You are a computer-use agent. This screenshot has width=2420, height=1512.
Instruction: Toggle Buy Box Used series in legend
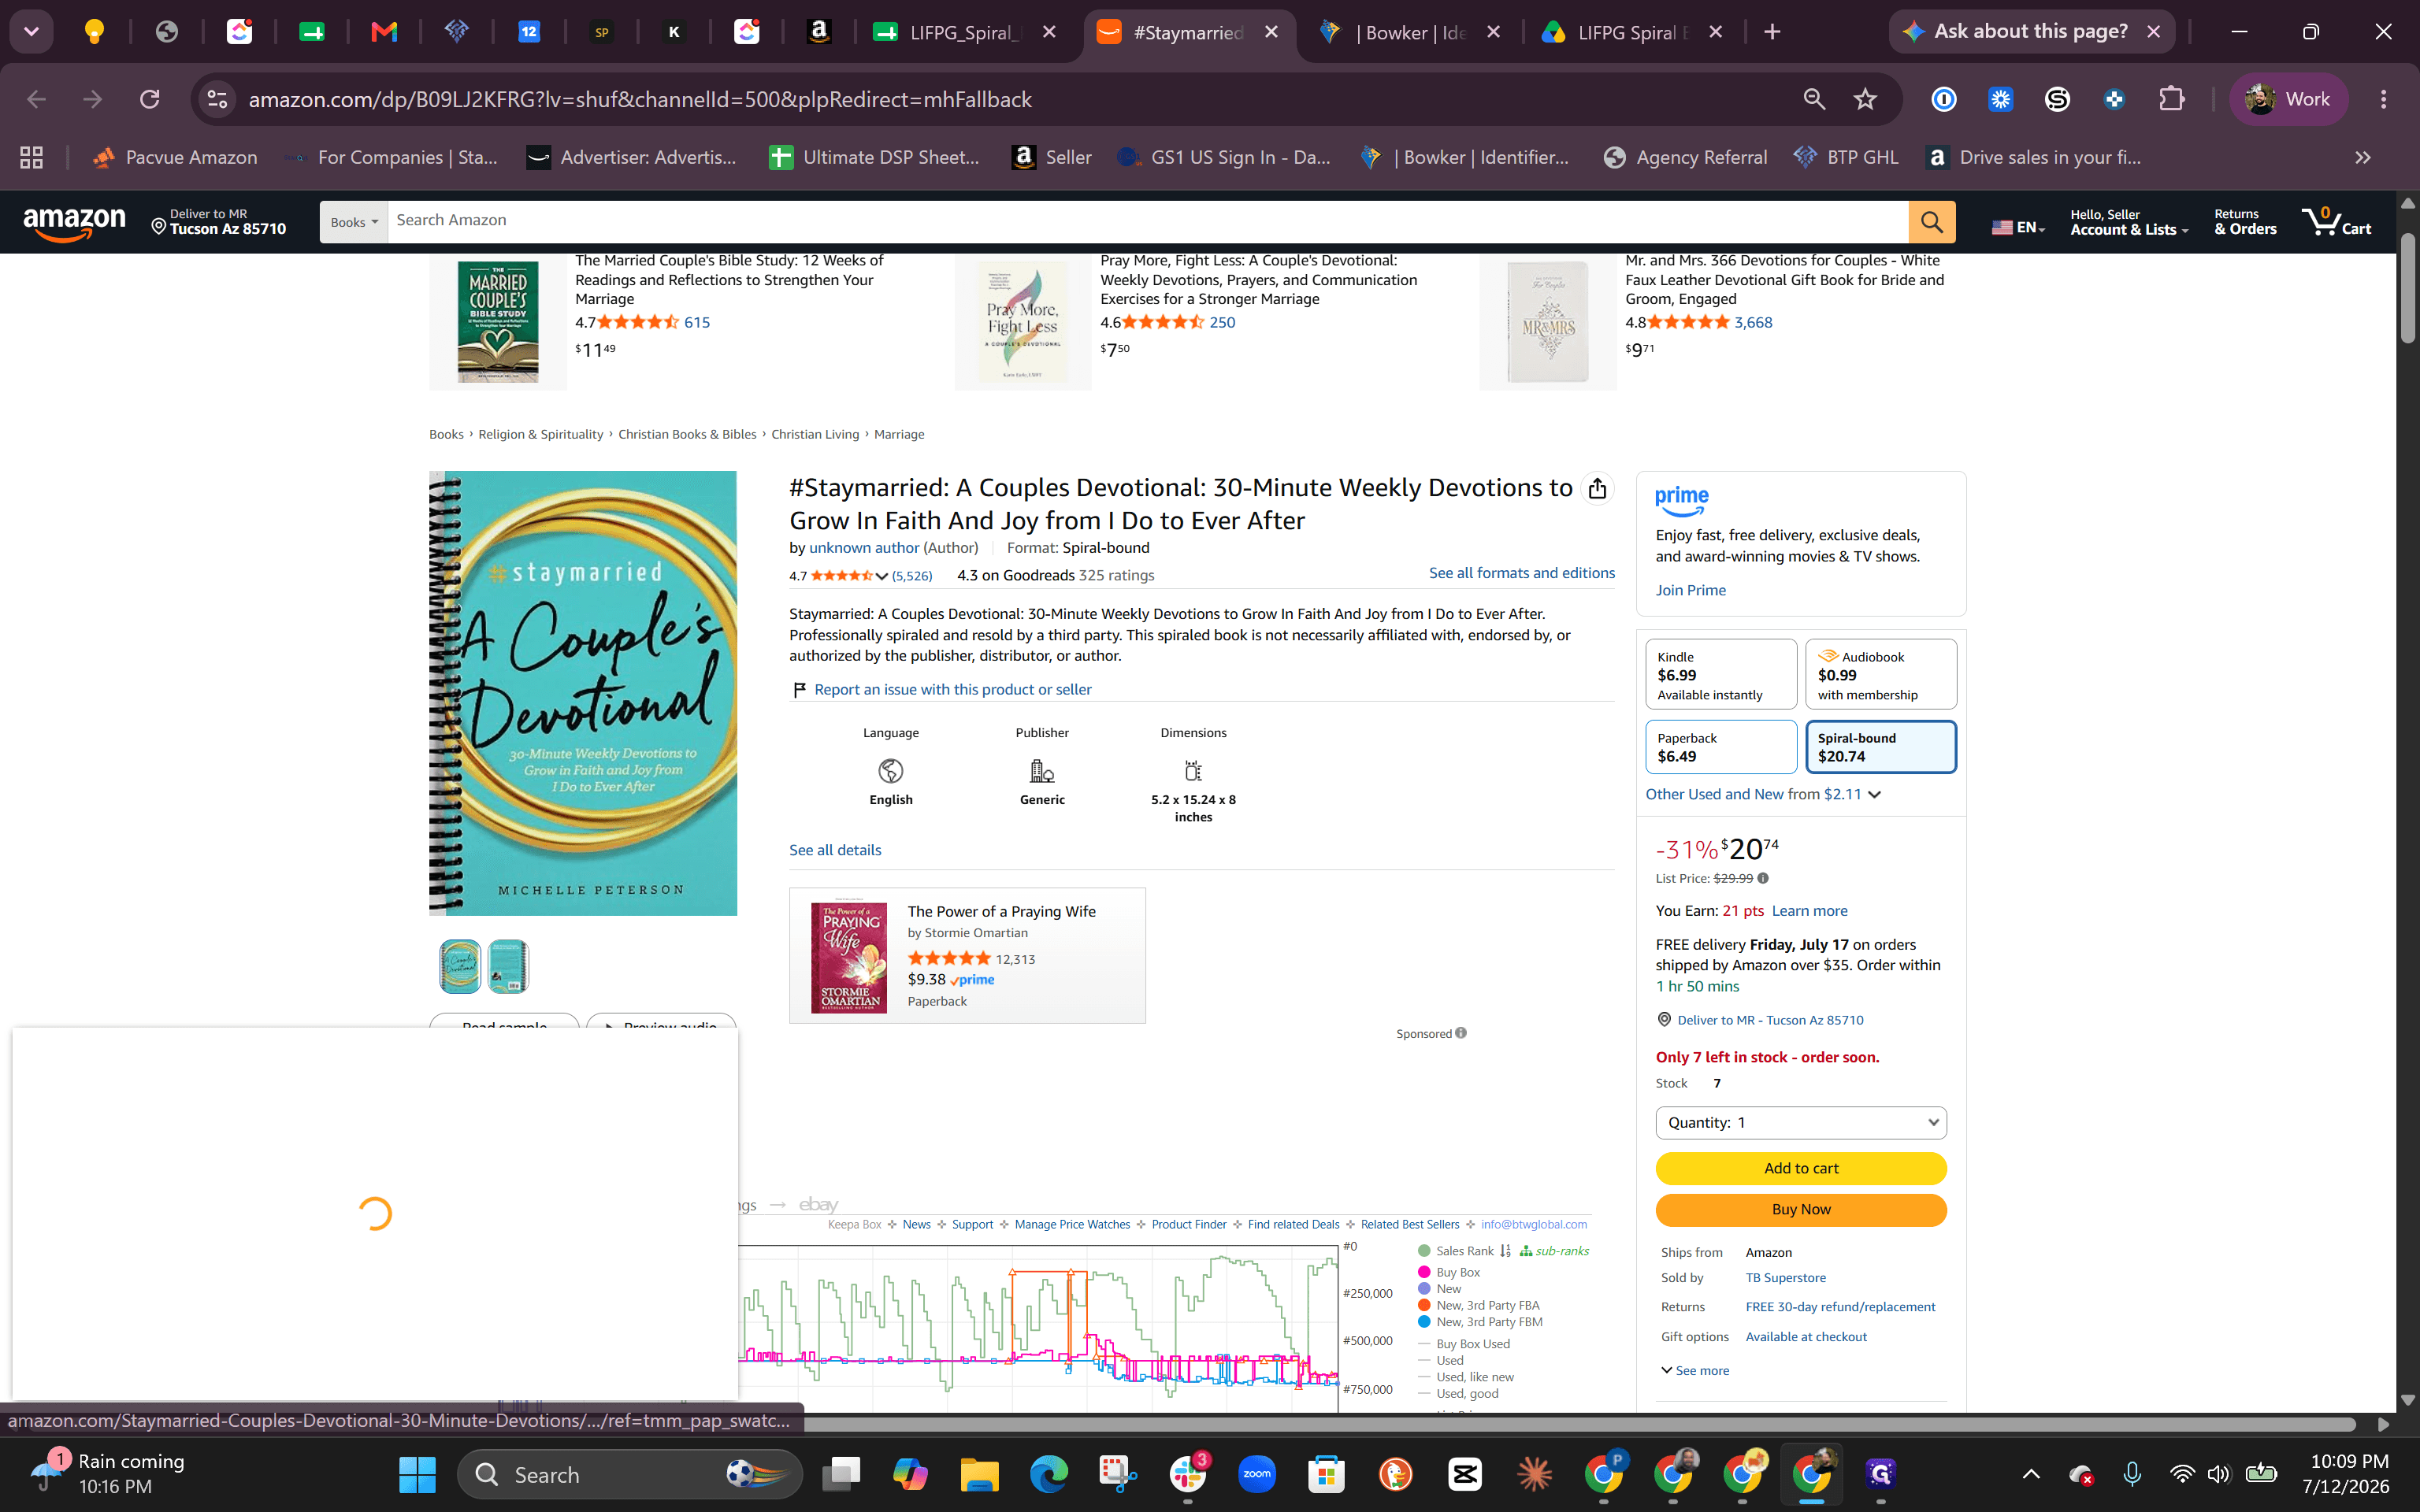pos(1464,1344)
